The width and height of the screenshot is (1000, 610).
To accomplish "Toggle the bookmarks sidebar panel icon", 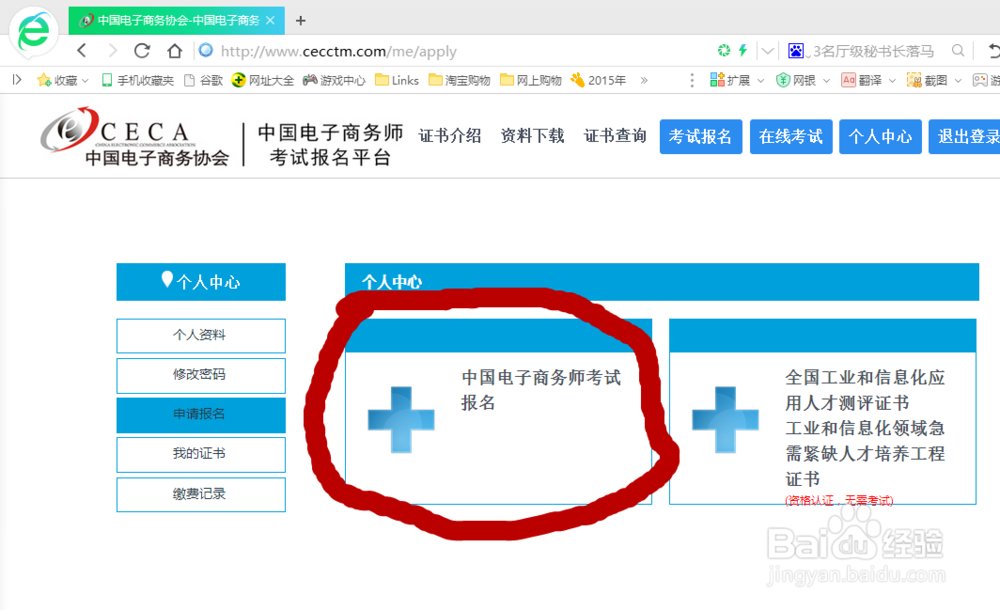I will click(x=17, y=80).
